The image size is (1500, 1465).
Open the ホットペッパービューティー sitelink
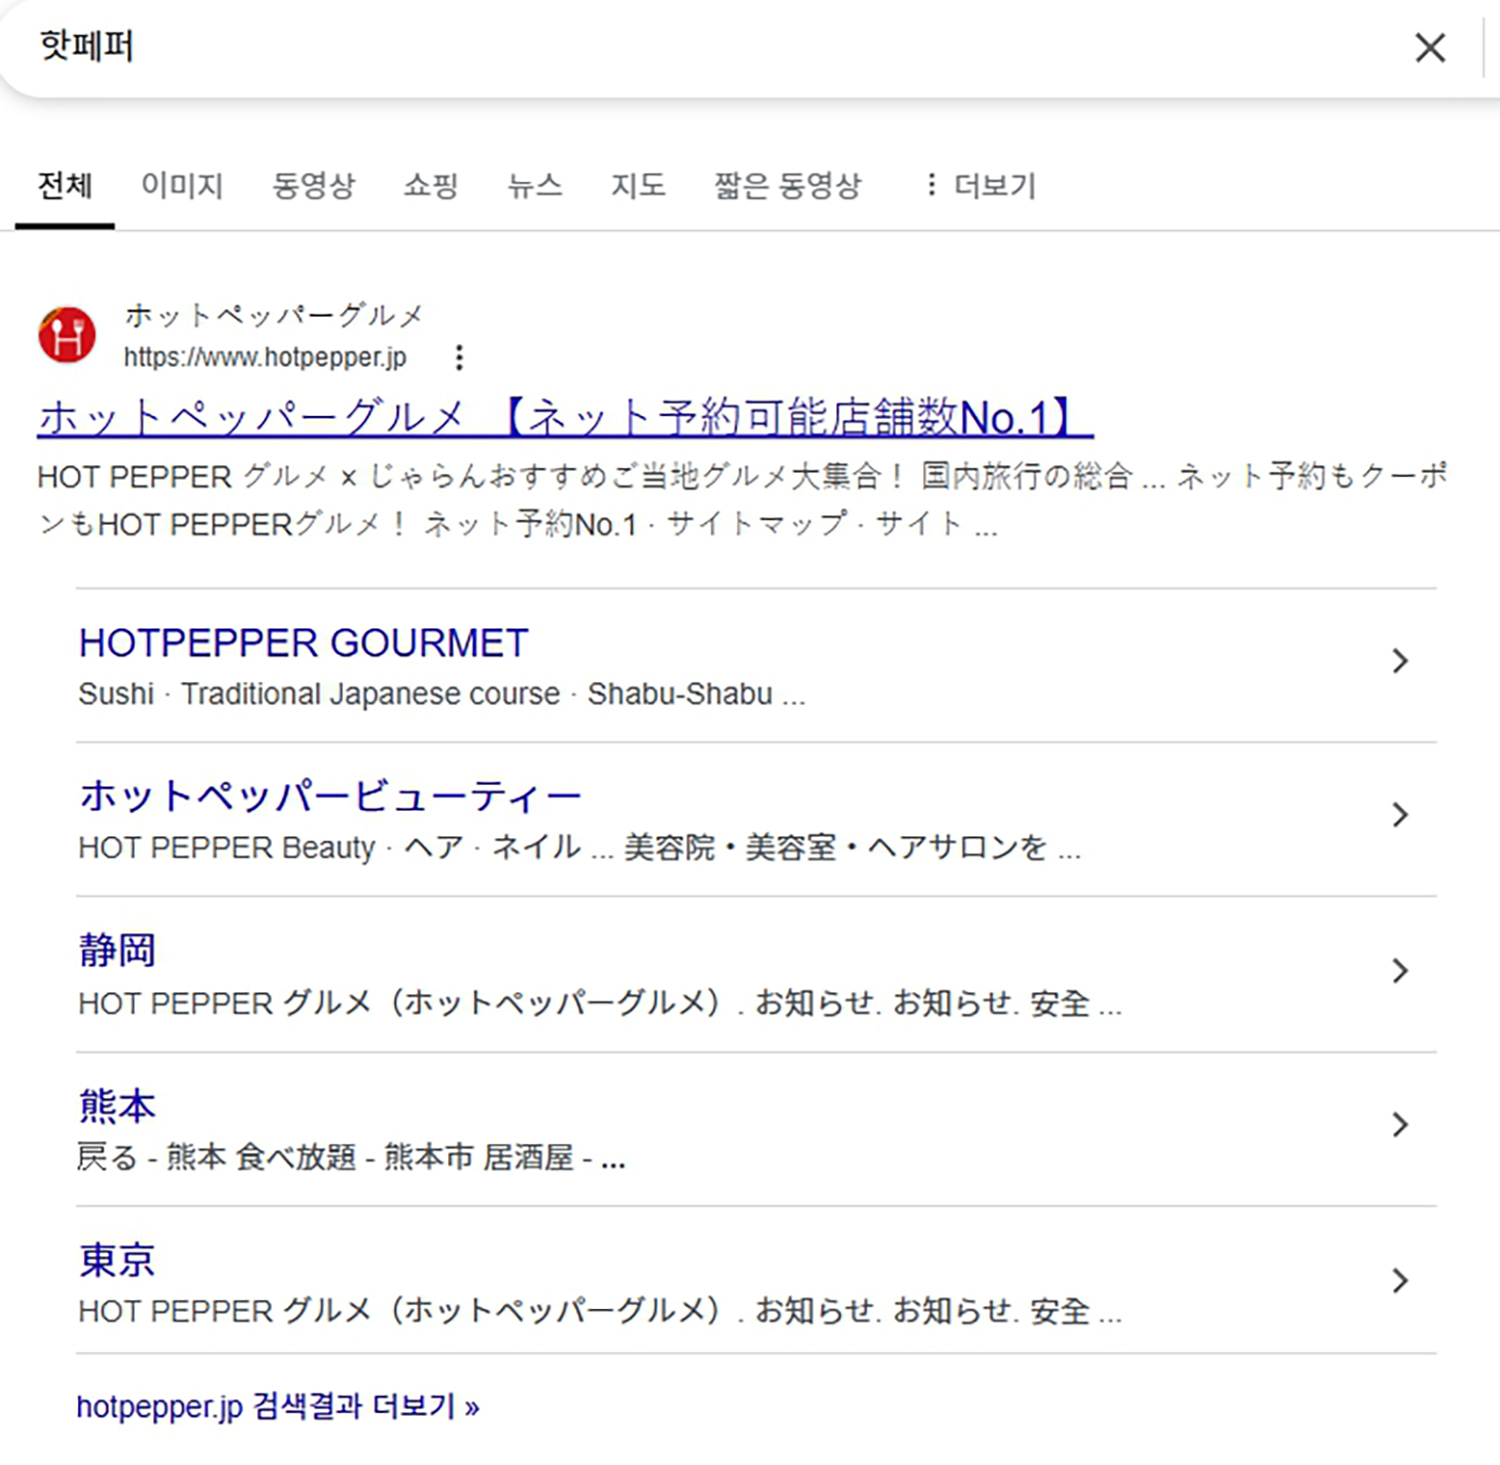click(x=328, y=794)
